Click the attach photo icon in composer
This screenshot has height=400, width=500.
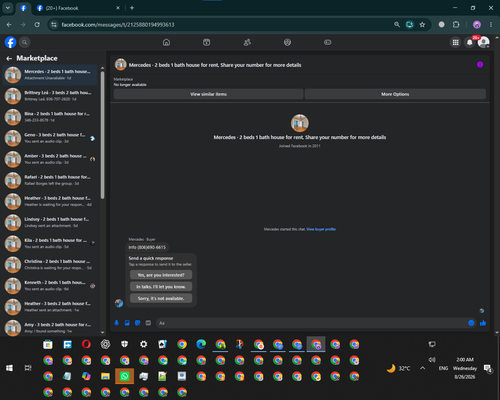(x=127, y=323)
